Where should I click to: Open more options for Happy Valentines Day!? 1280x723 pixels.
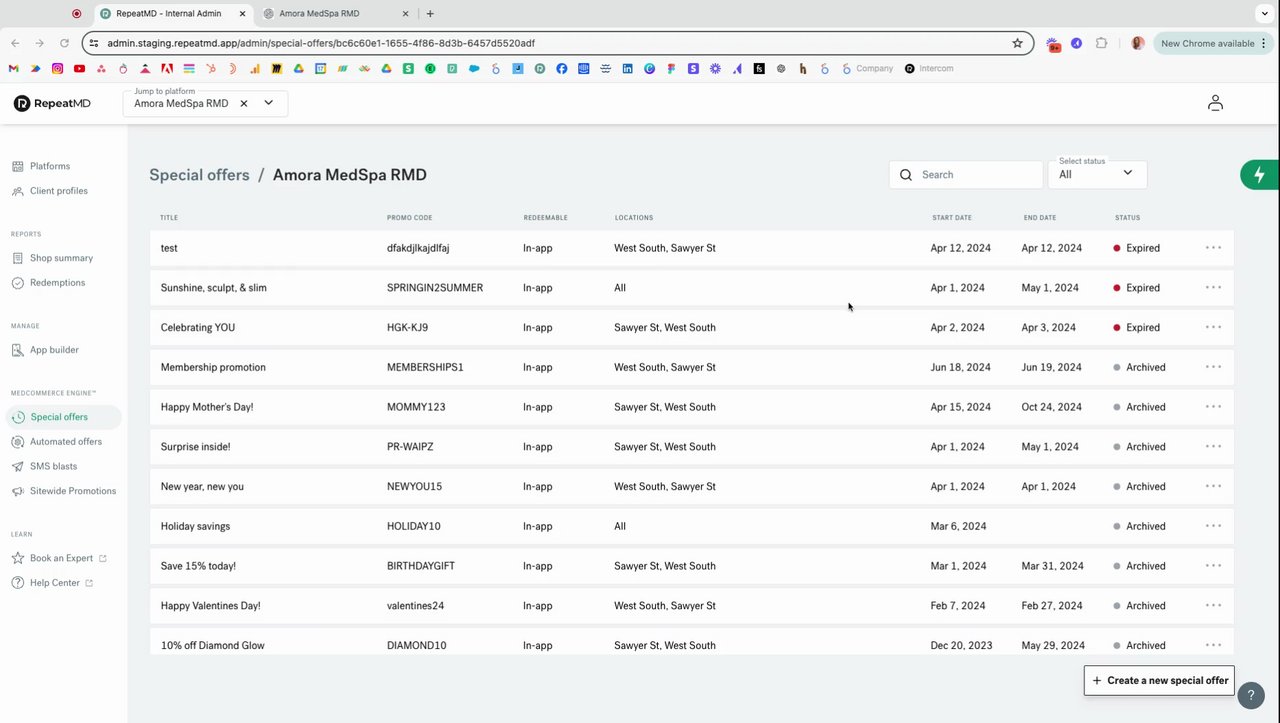tap(1213, 605)
